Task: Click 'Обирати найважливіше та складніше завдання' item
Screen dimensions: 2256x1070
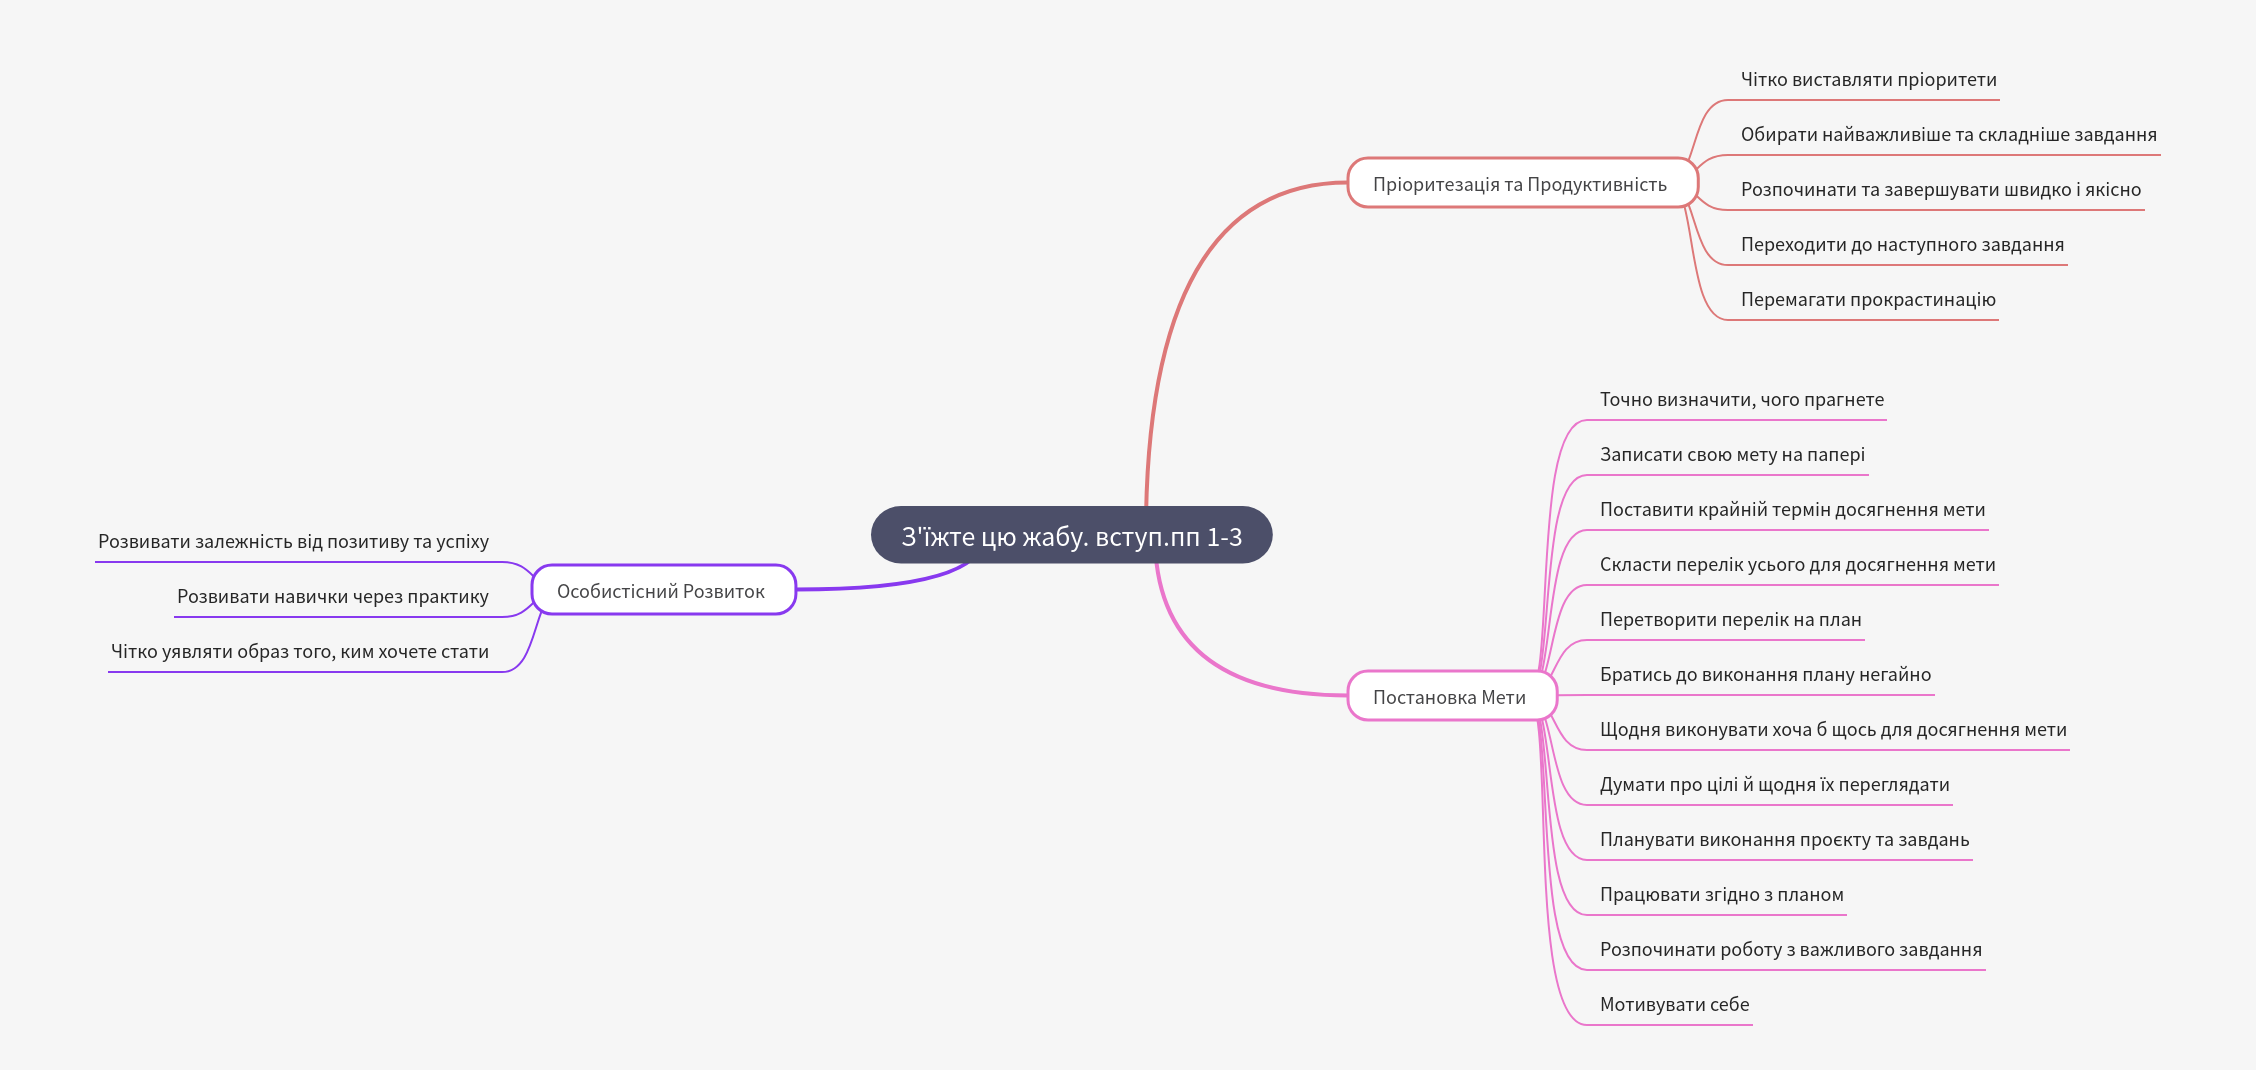Action: pos(1948,135)
